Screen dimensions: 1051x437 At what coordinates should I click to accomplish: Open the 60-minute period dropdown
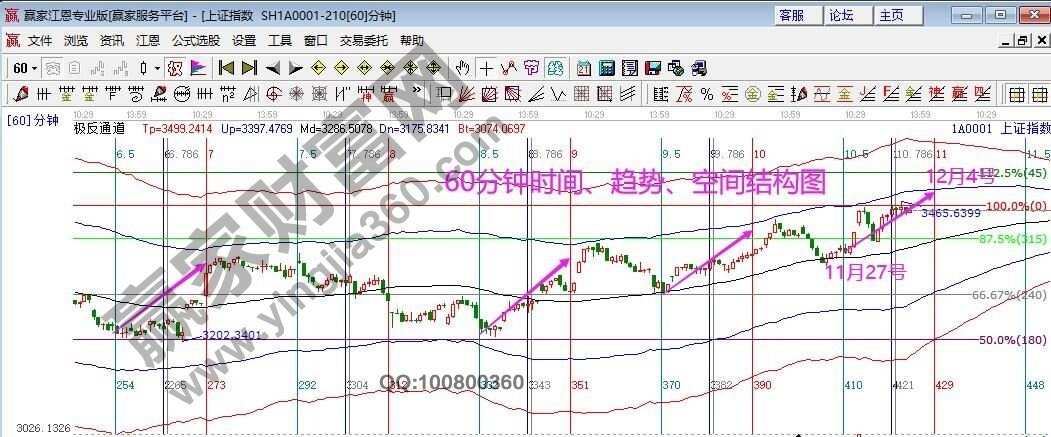coord(25,68)
